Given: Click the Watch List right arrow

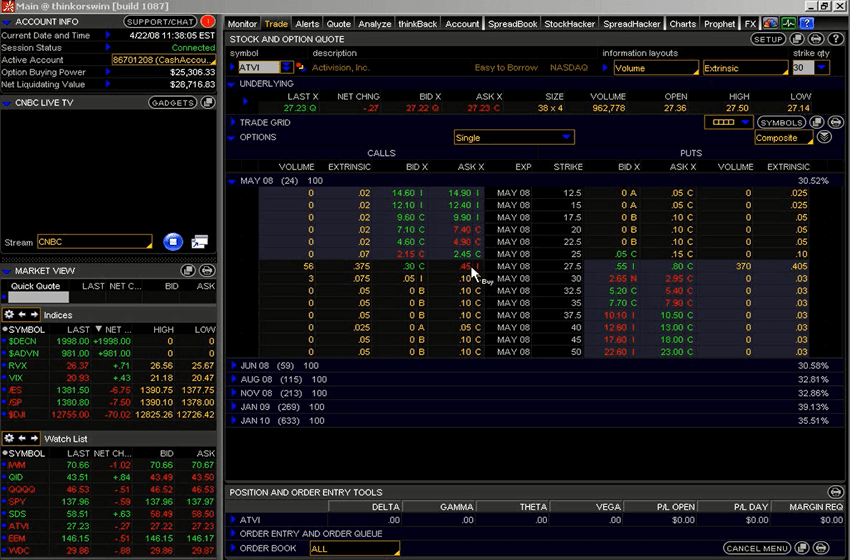Looking at the screenshot, I should click(34, 438).
